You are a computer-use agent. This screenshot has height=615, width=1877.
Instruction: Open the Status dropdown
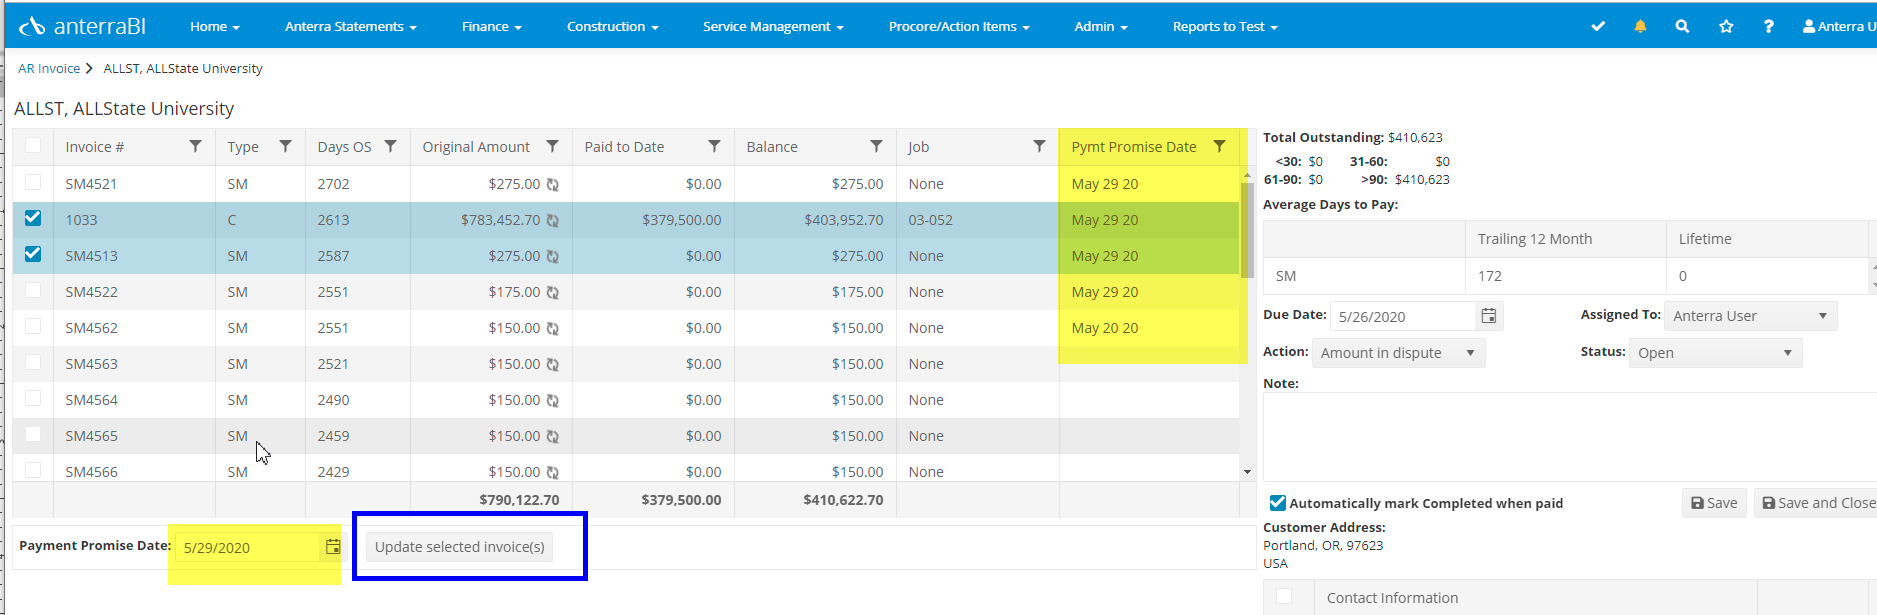tap(1715, 353)
